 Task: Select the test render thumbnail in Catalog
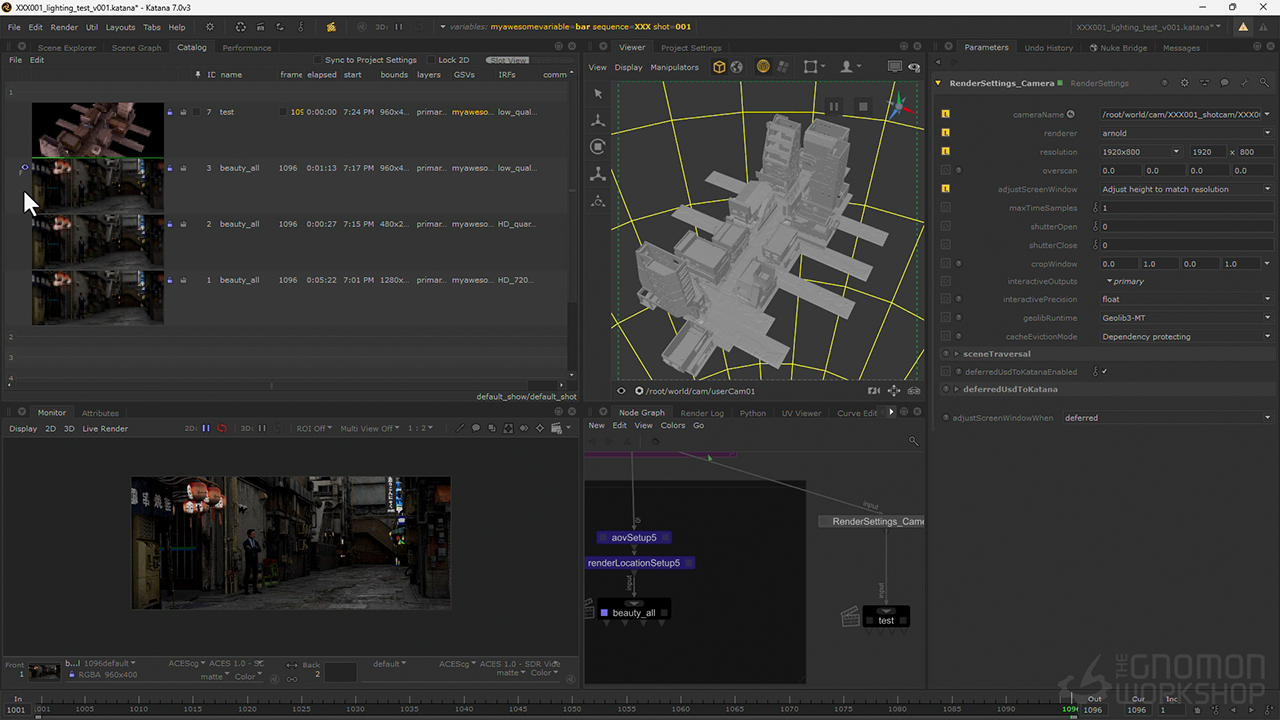click(97, 130)
